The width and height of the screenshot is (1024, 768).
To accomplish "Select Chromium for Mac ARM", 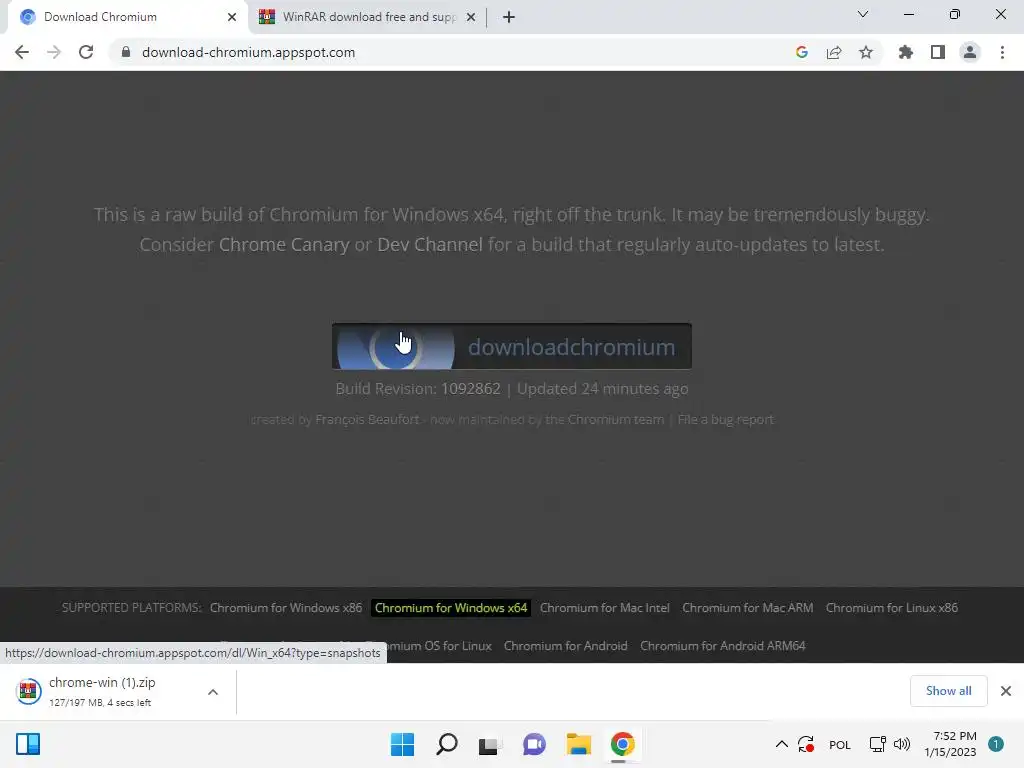I will (748, 608).
